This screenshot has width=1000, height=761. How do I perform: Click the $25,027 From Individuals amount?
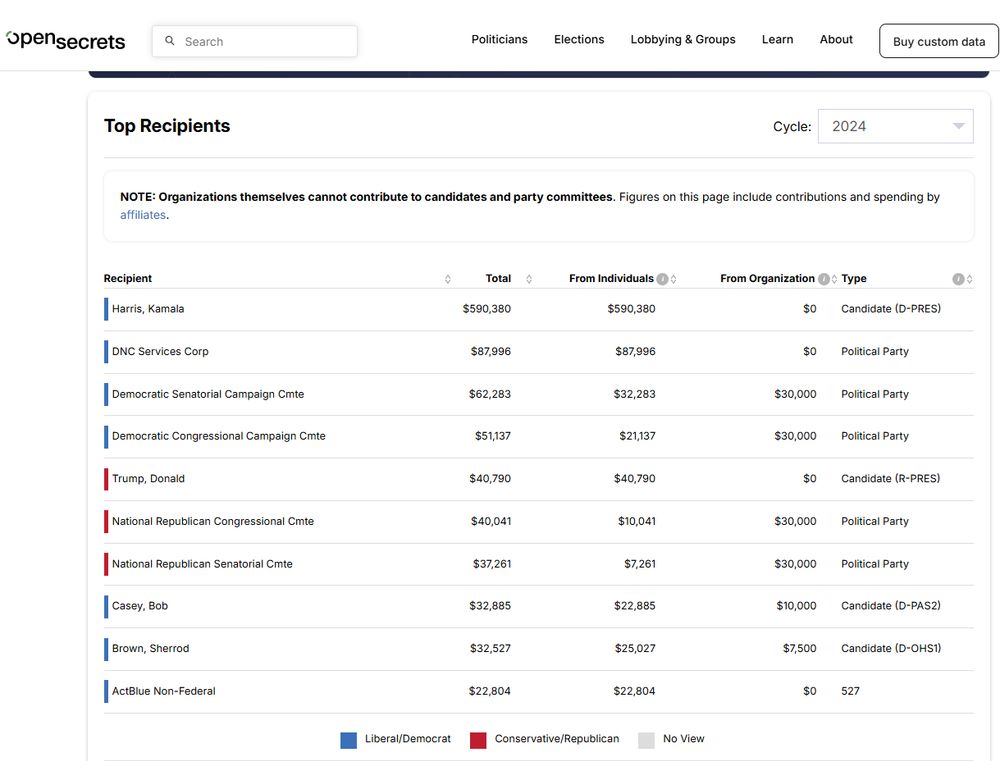coord(635,648)
